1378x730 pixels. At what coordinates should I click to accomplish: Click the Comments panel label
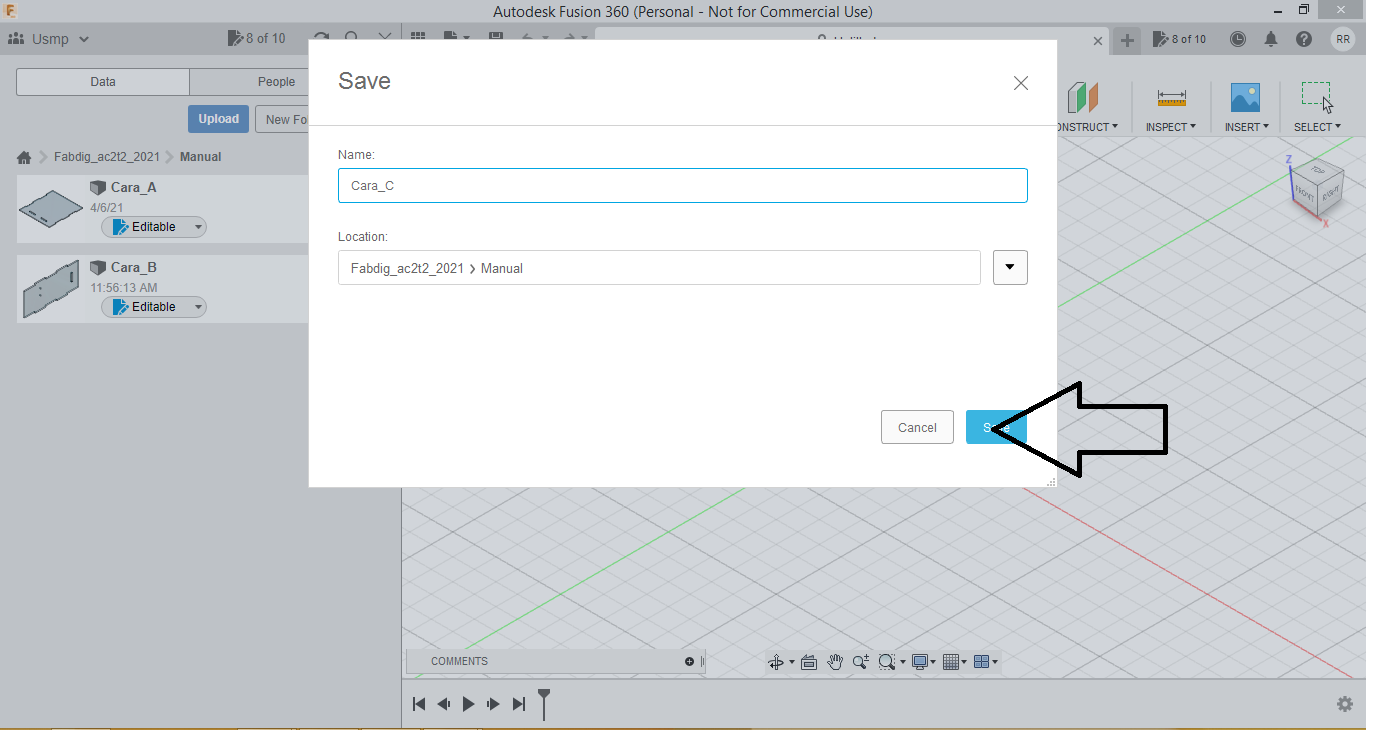[459, 661]
